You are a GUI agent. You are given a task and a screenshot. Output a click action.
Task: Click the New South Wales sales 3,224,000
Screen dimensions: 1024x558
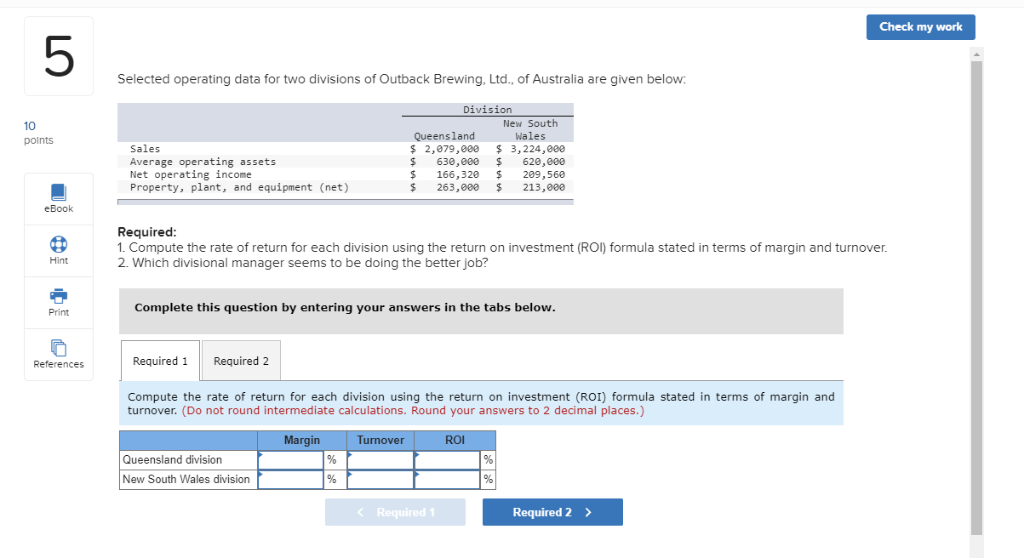[x=537, y=149]
